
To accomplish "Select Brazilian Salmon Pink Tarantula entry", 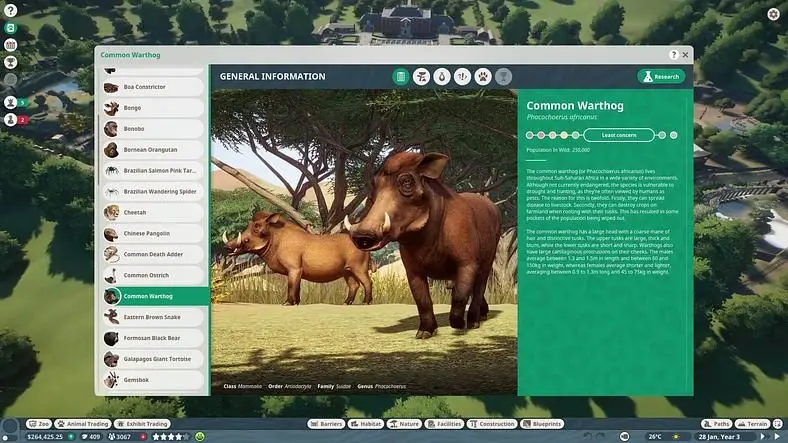I will click(x=153, y=171).
